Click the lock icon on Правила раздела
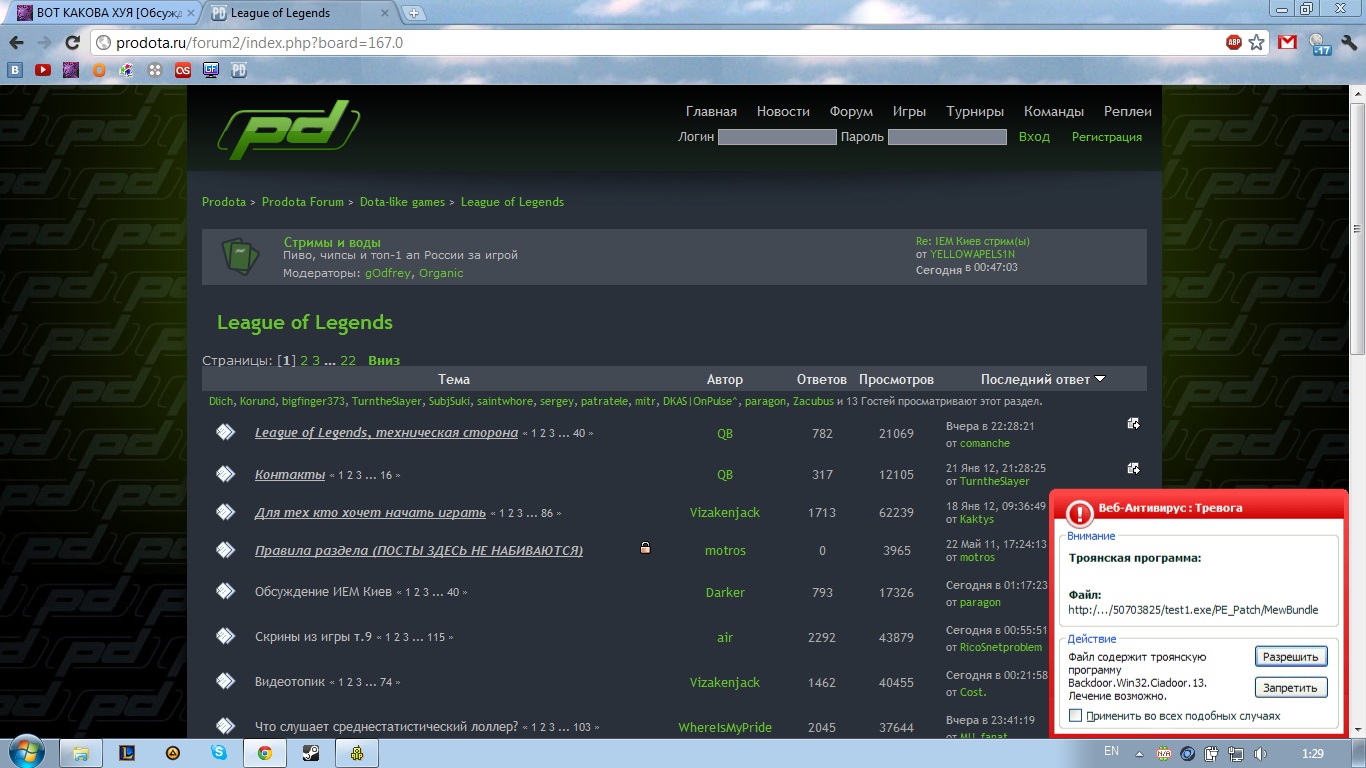Viewport: 1366px width, 768px height. point(646,548)
